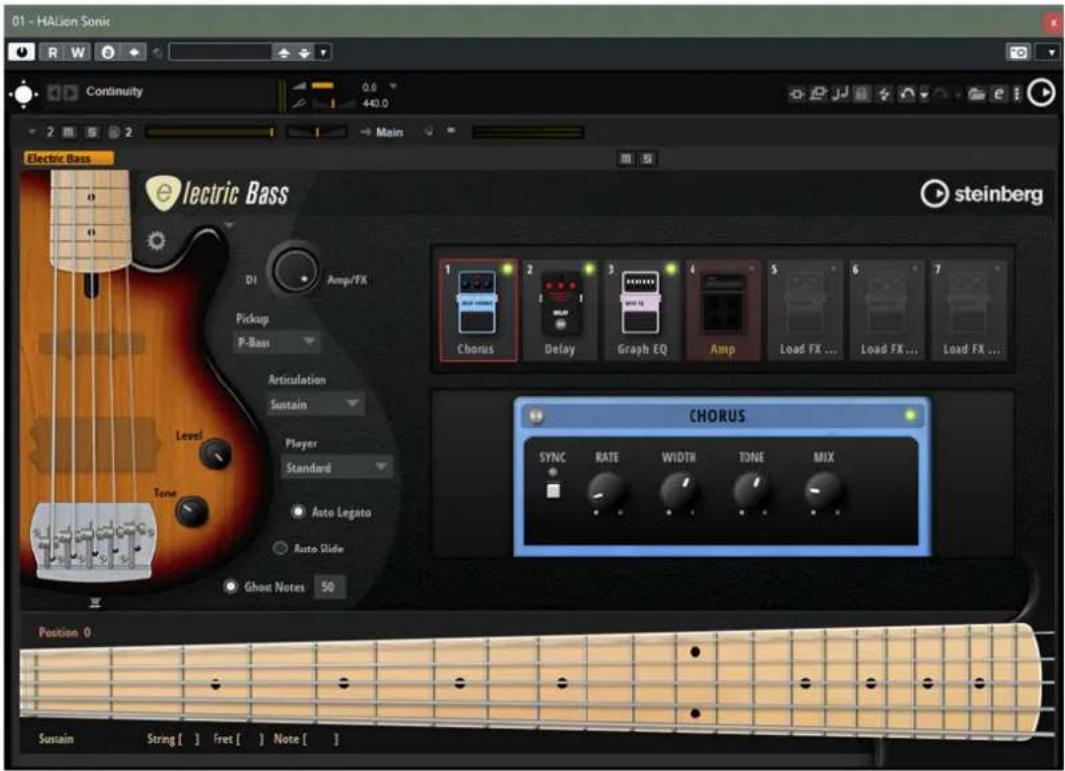Open the three-dot options menu
This screenshot has height=771, width=1065.
click(x=1017, y=94)
